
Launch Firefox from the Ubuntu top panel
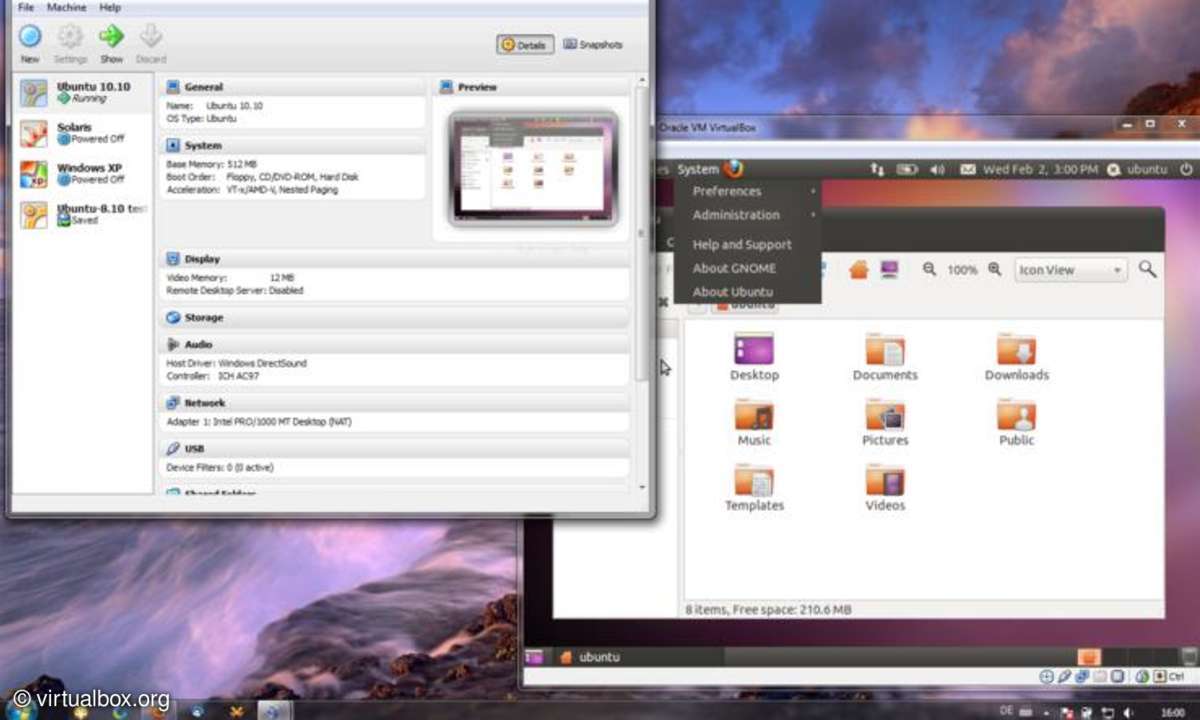(x=735, y=169)
